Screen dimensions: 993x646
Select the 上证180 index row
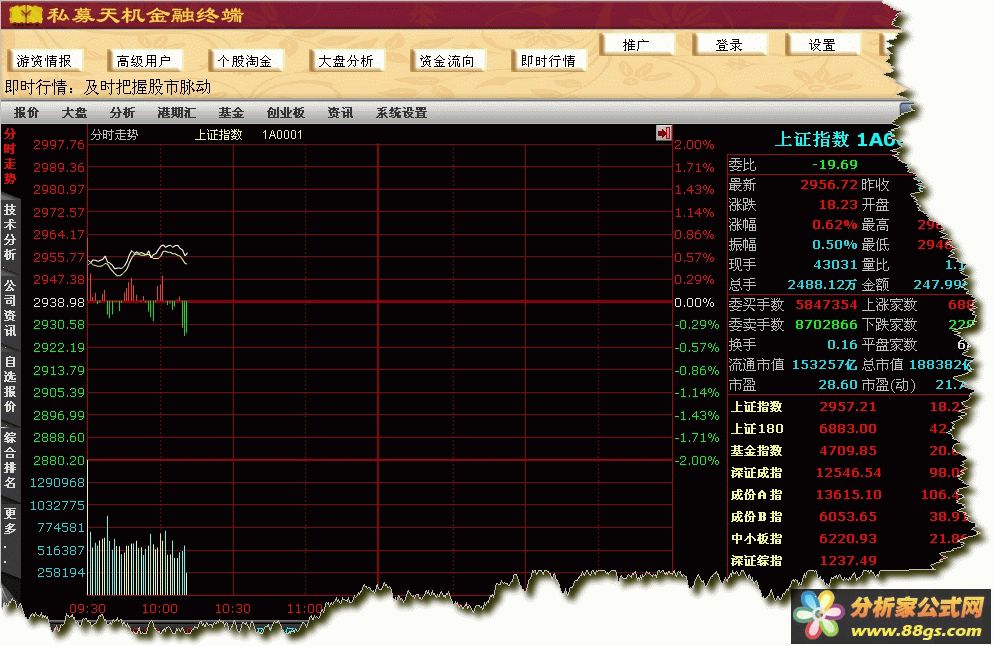pos(849,429)
